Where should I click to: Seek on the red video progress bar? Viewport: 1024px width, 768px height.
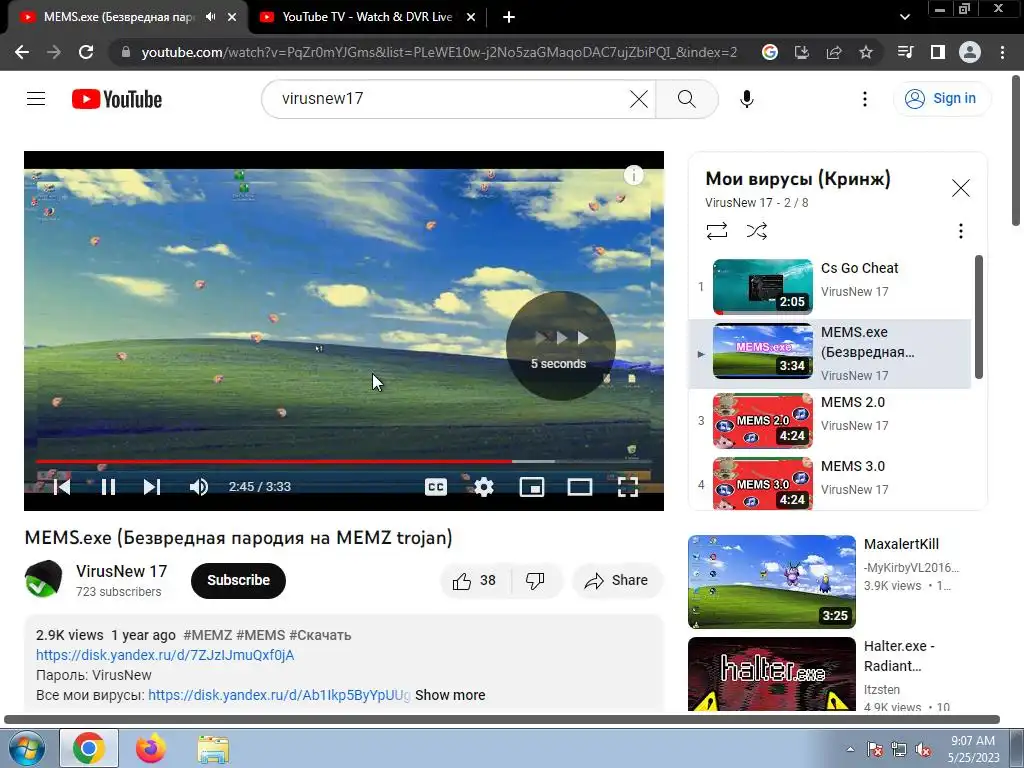pos(344,461)
